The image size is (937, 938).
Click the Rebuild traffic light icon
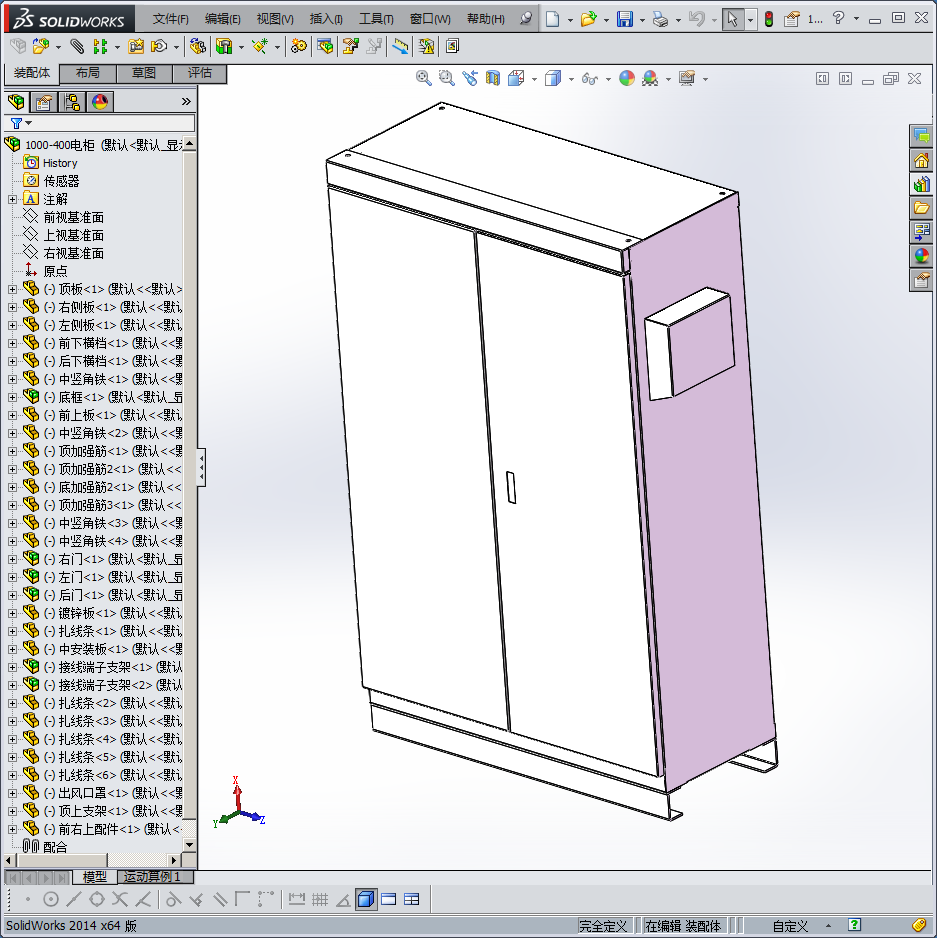click(768, 19)
